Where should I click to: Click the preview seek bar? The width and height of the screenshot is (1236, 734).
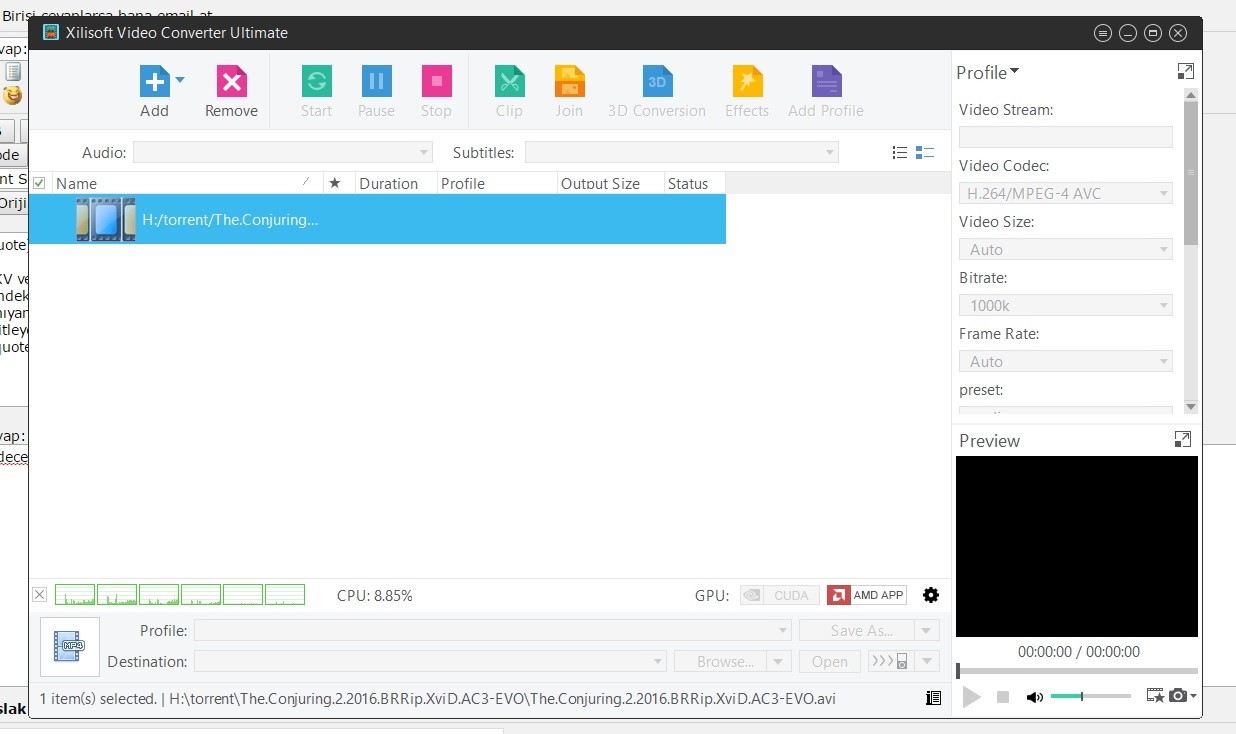(x=1077, y=671)
